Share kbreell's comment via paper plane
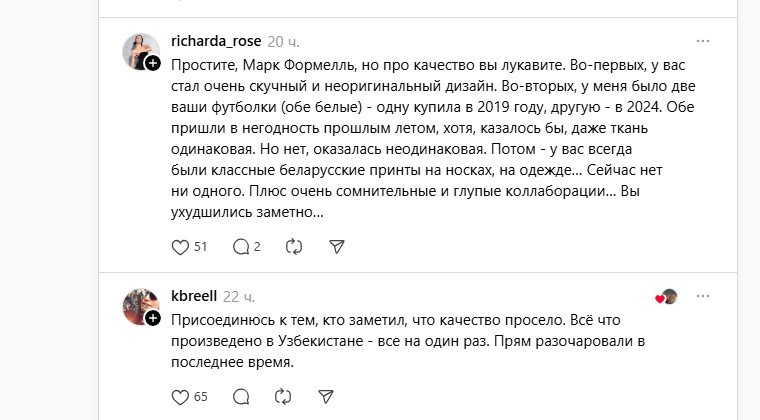This screenshot has width=760, height=420. click(326, 396)
